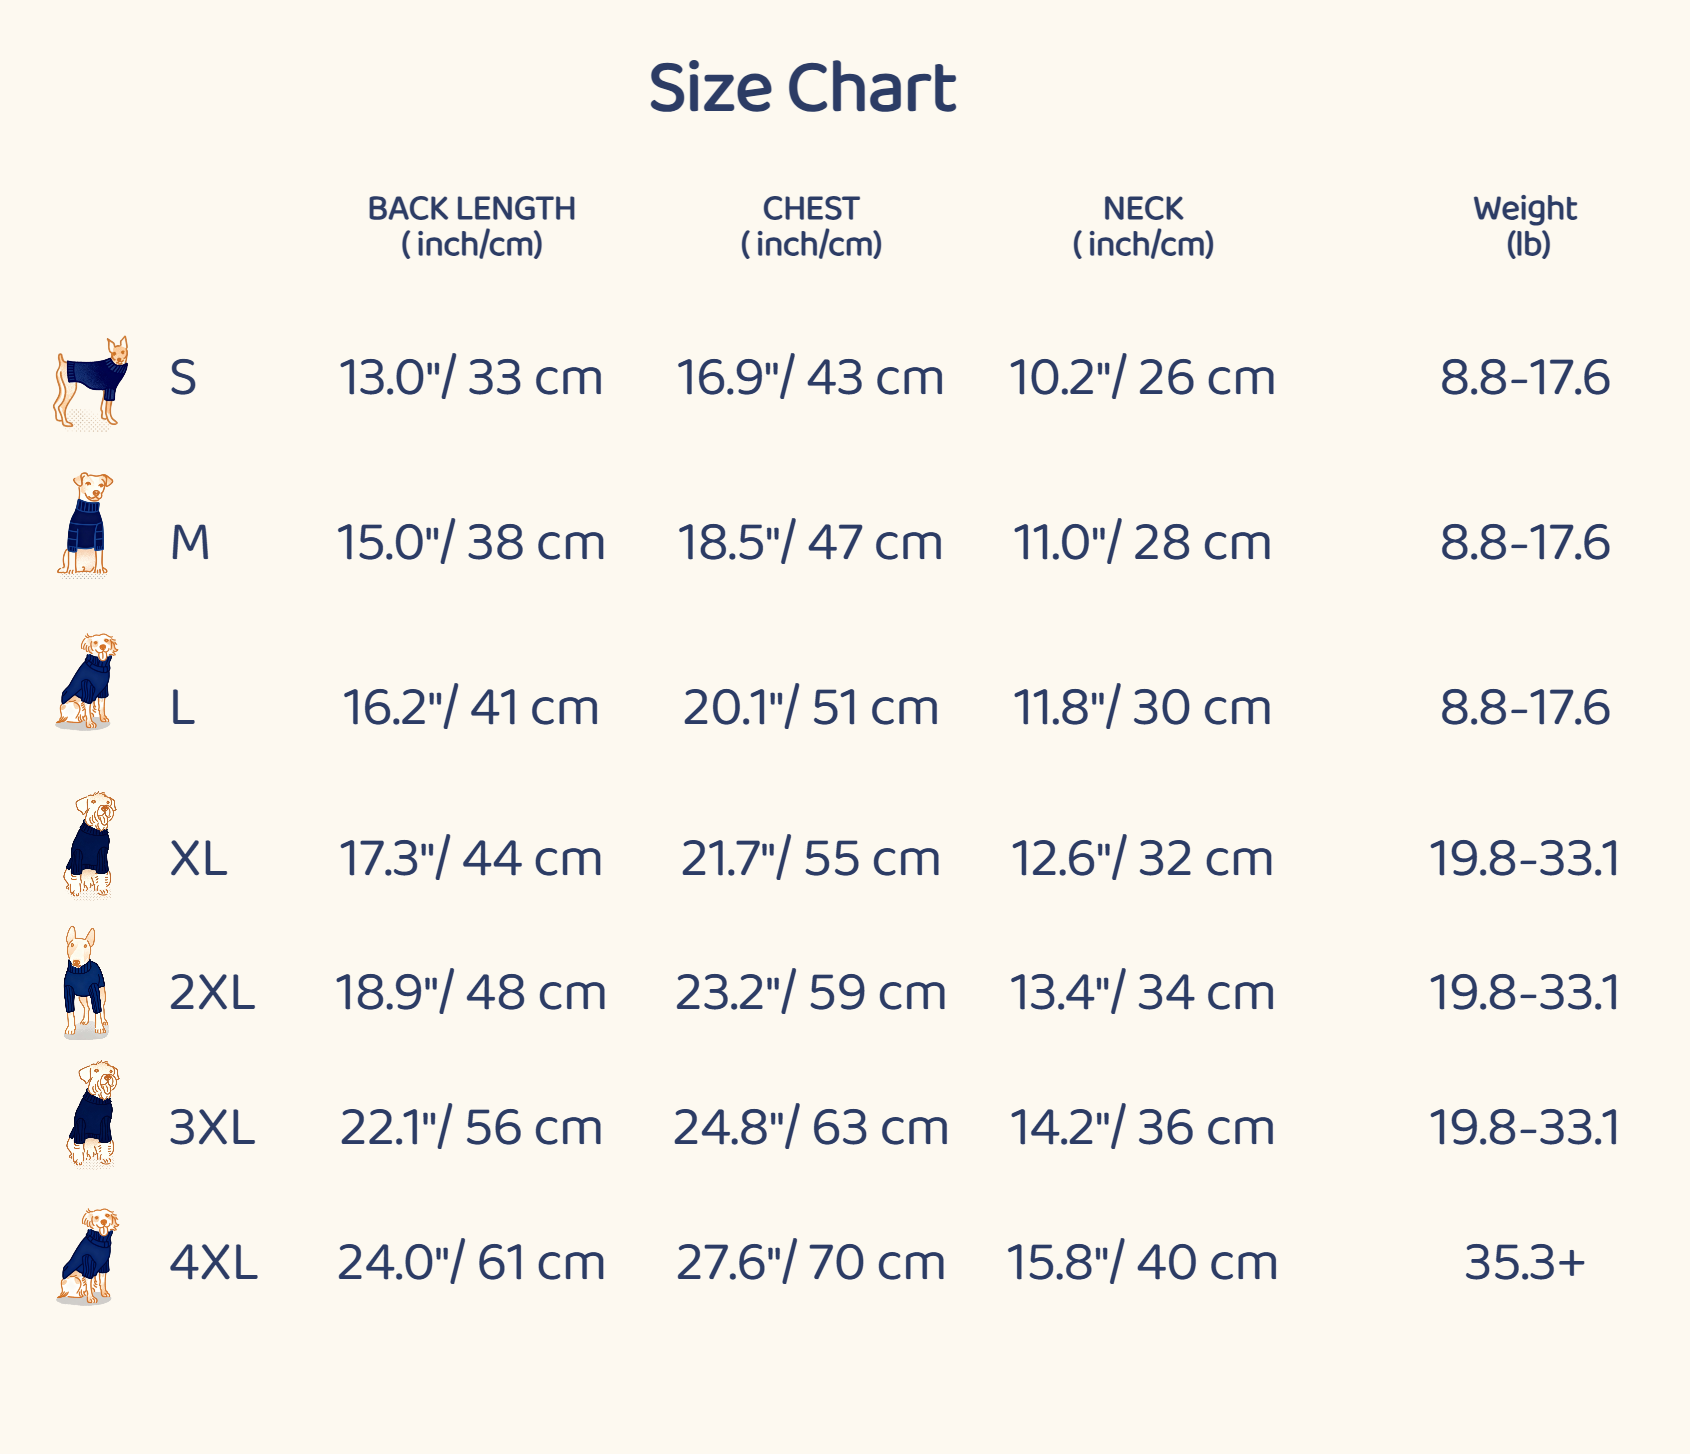
Task: Select the 2XL size label
Action: tap(212, 993)
